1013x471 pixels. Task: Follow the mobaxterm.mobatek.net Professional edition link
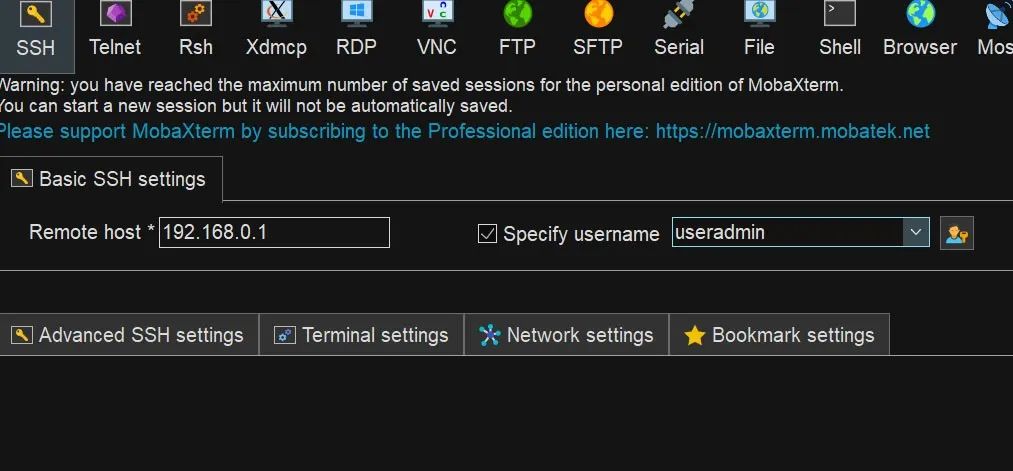coord(793,131)
